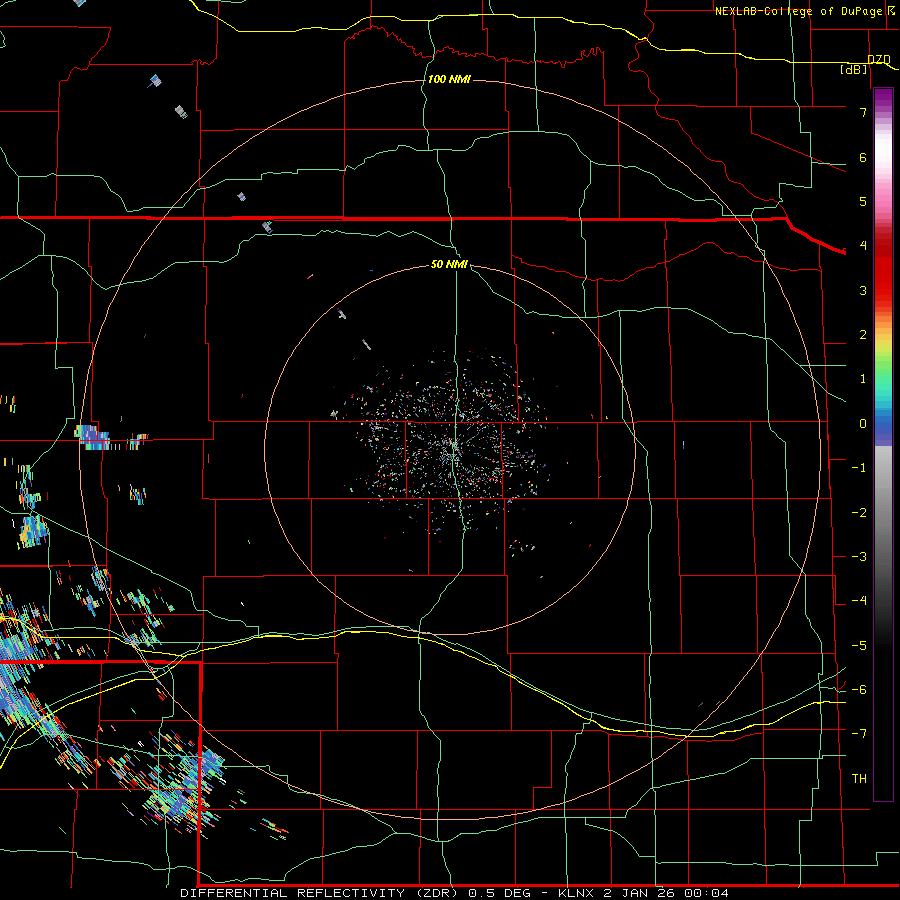Image resolution: width=900 pixels, height=900 pixels.
Task: Click the scale value -4 label
Action: pyautogui.click(x=859, y=601)
